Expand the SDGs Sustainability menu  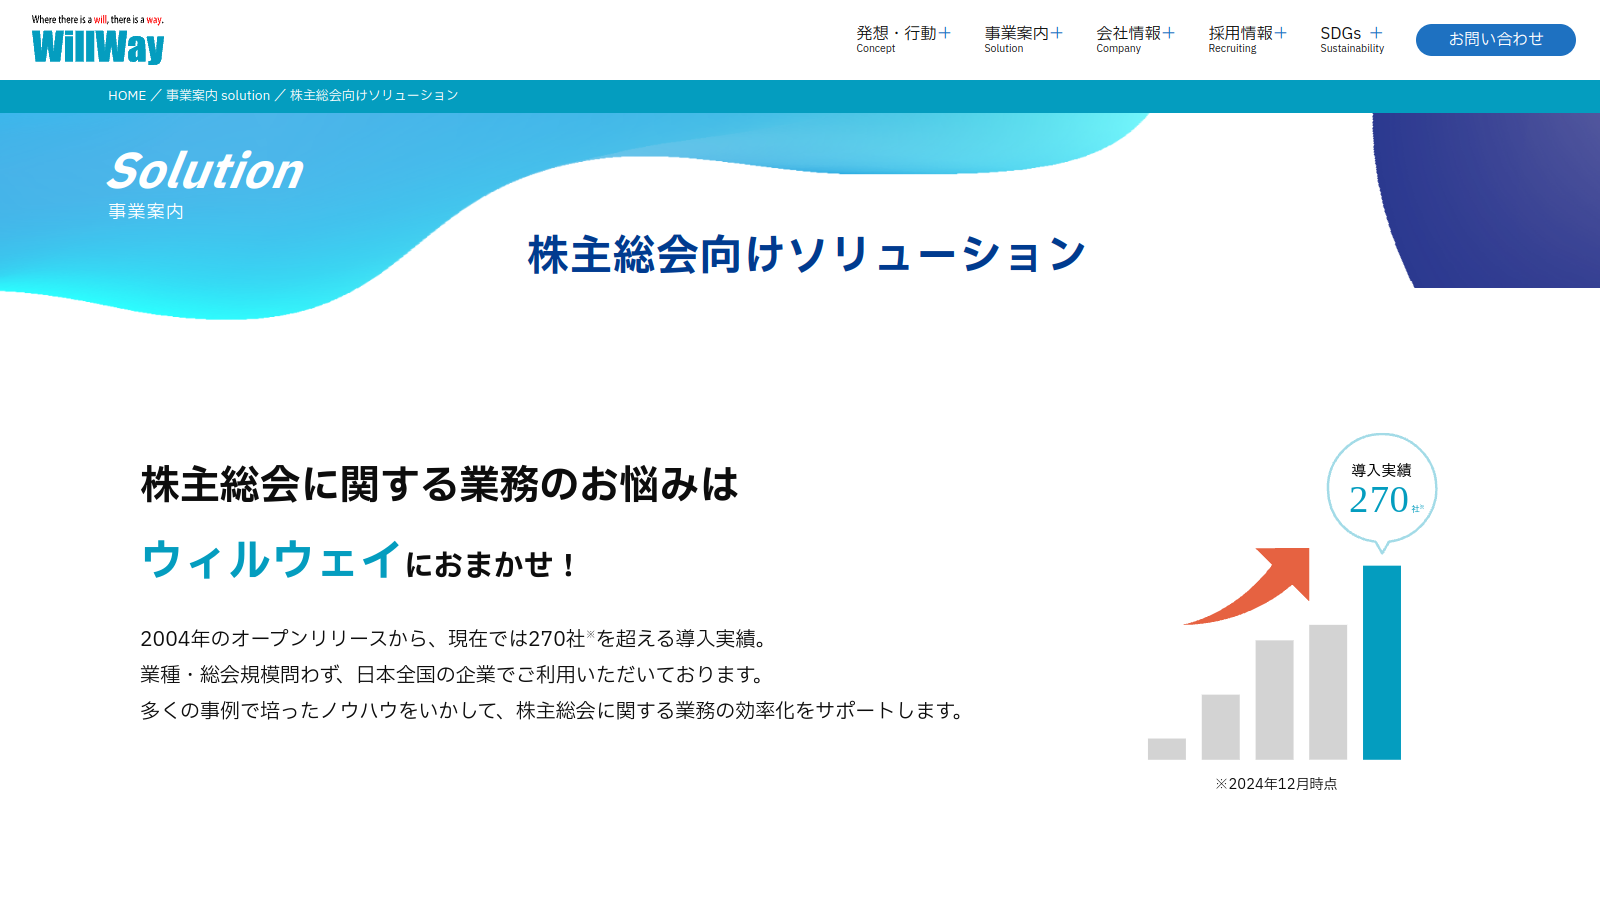tap(1352, 39)
